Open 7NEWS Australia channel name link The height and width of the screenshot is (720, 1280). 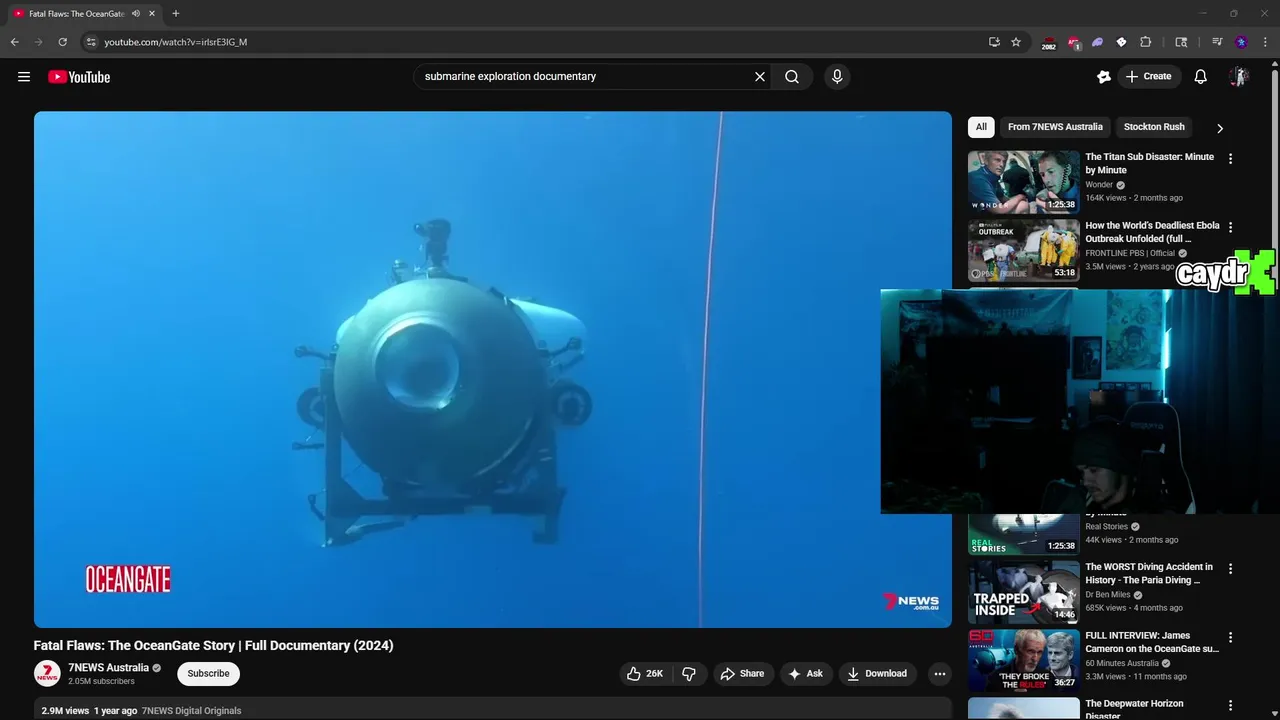[x=108, y=668]
